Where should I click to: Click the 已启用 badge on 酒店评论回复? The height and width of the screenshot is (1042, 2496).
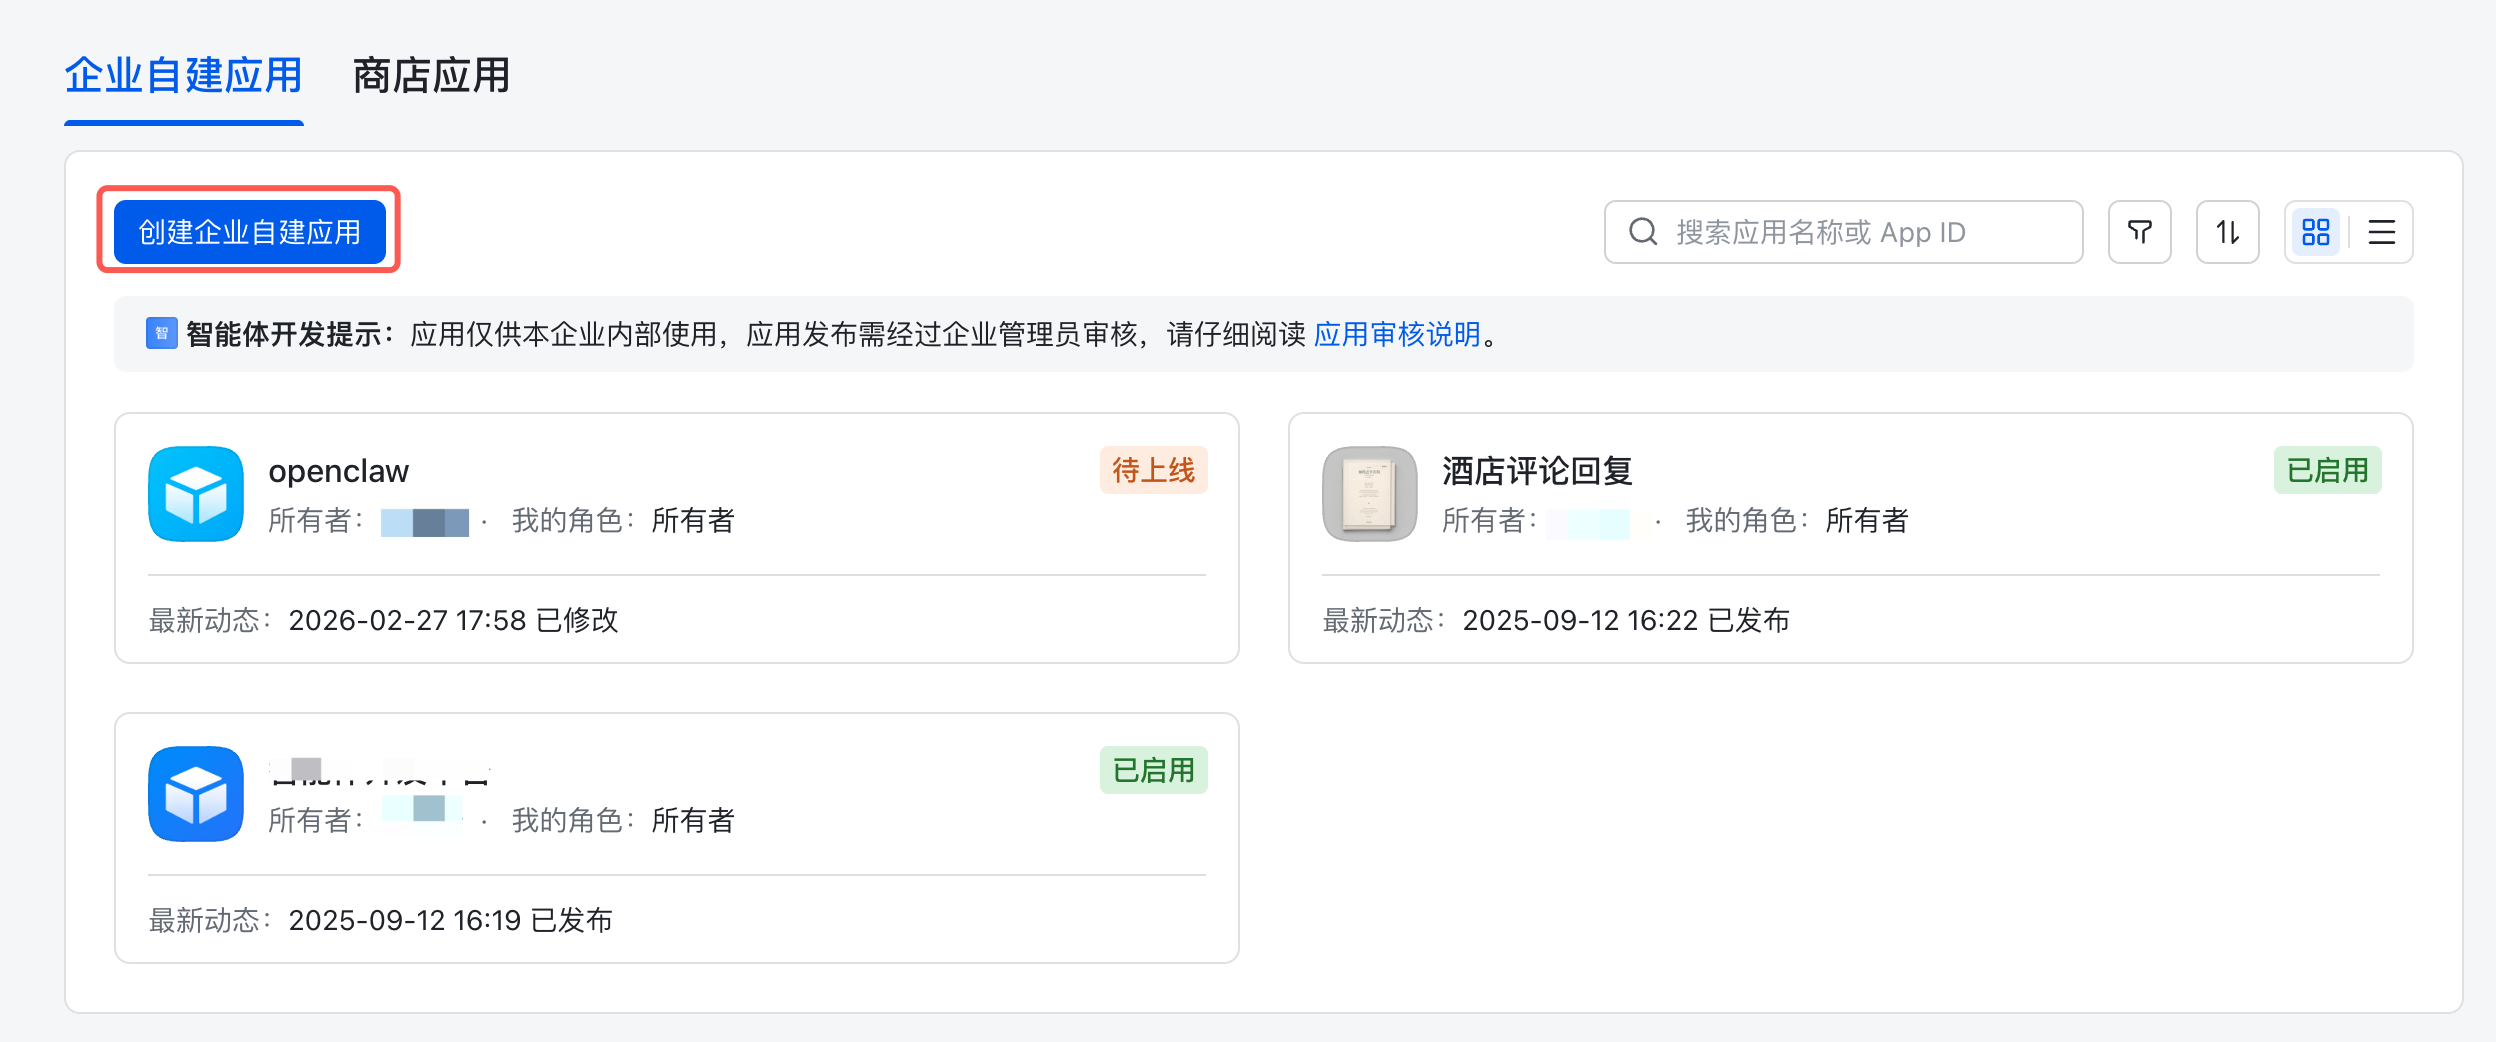point(2327,470)
